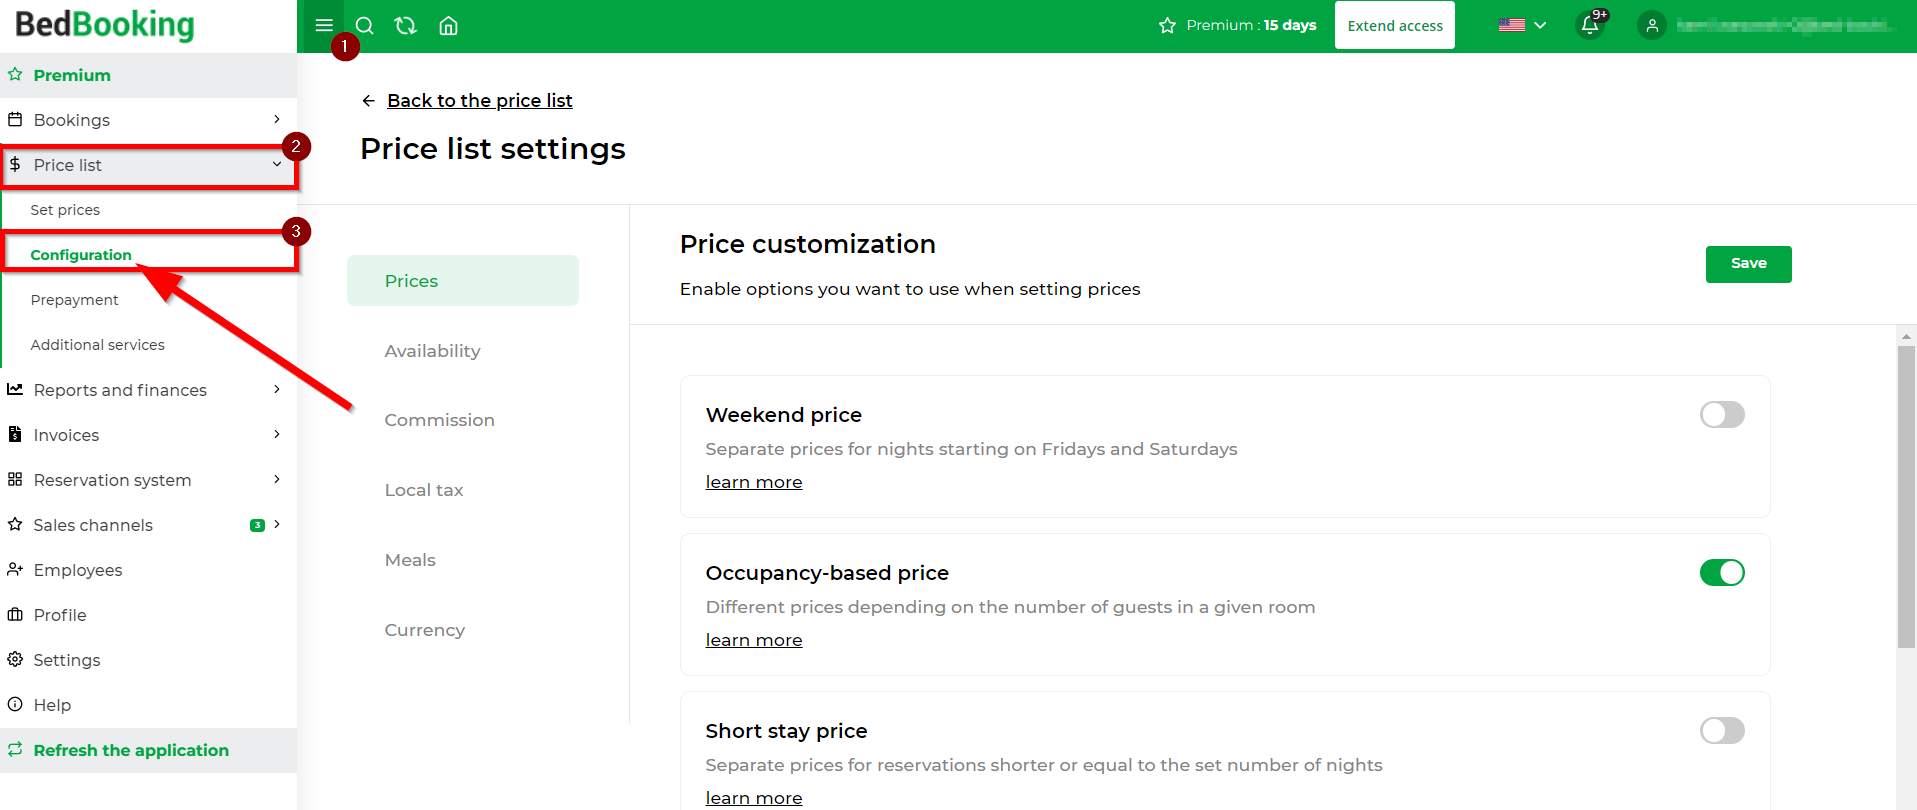Viewport: 1917px width, 810px height.
Task: Expand the Bookings sidebar section
Action: [148, 120]
